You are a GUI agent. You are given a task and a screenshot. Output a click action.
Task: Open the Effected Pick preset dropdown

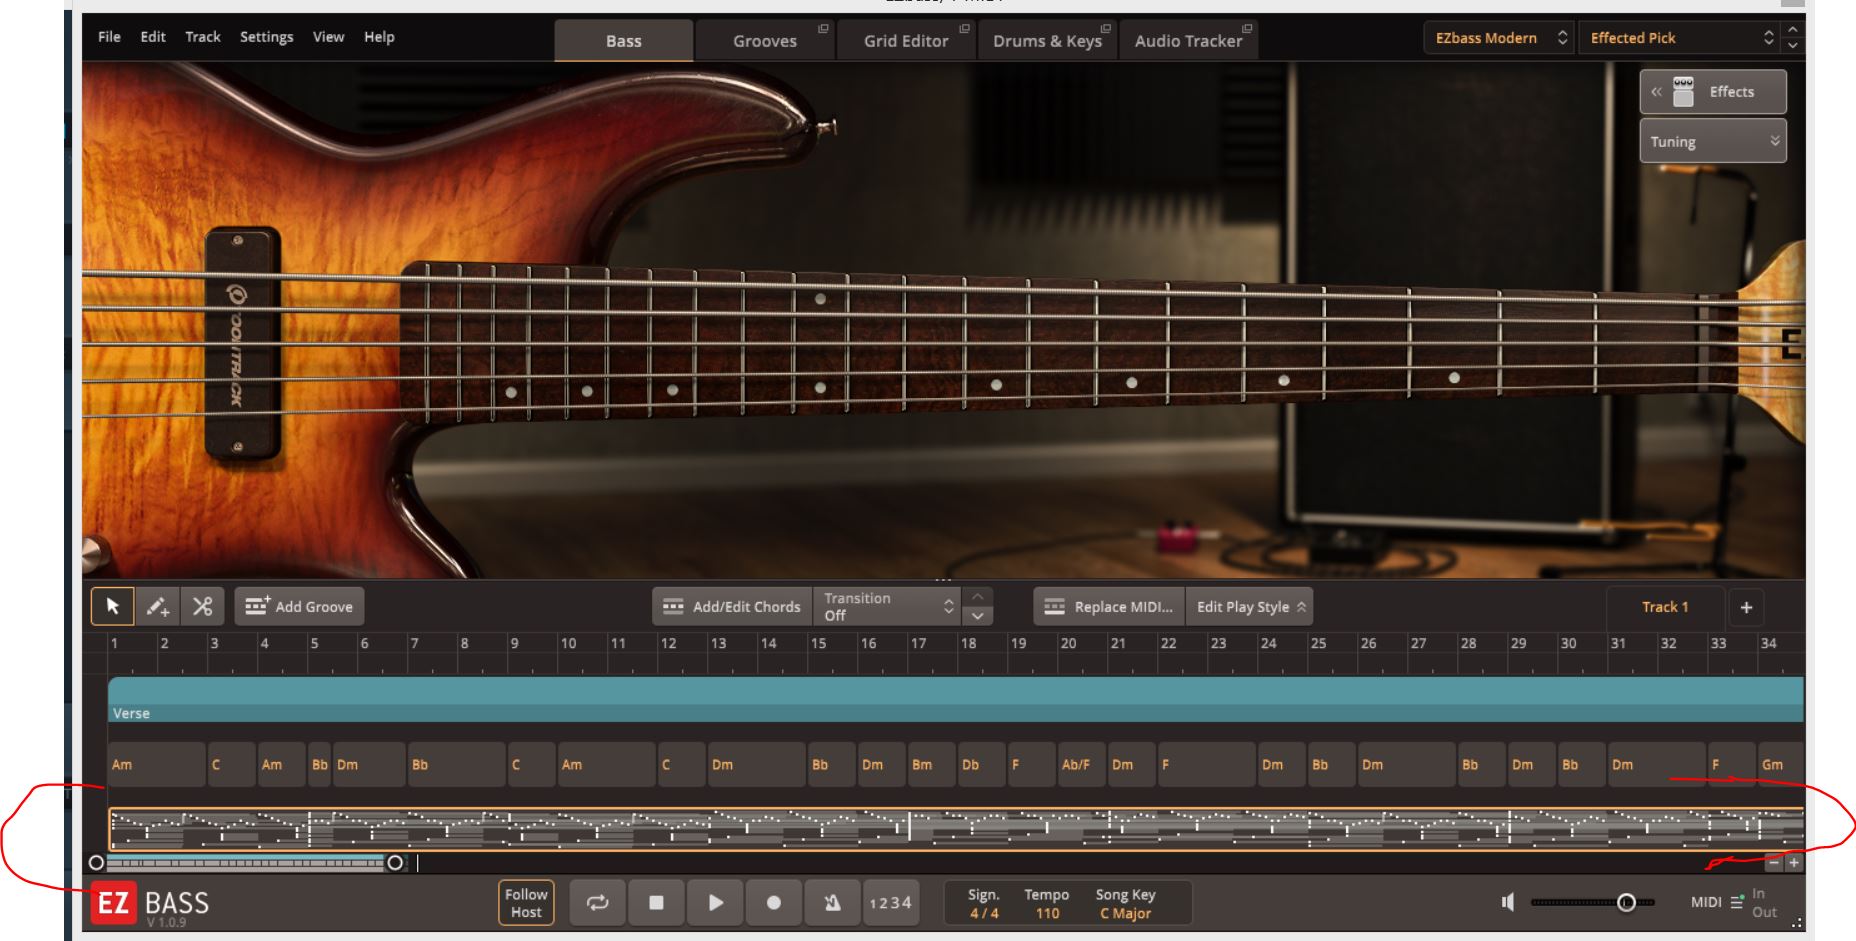coord(1681,38)
